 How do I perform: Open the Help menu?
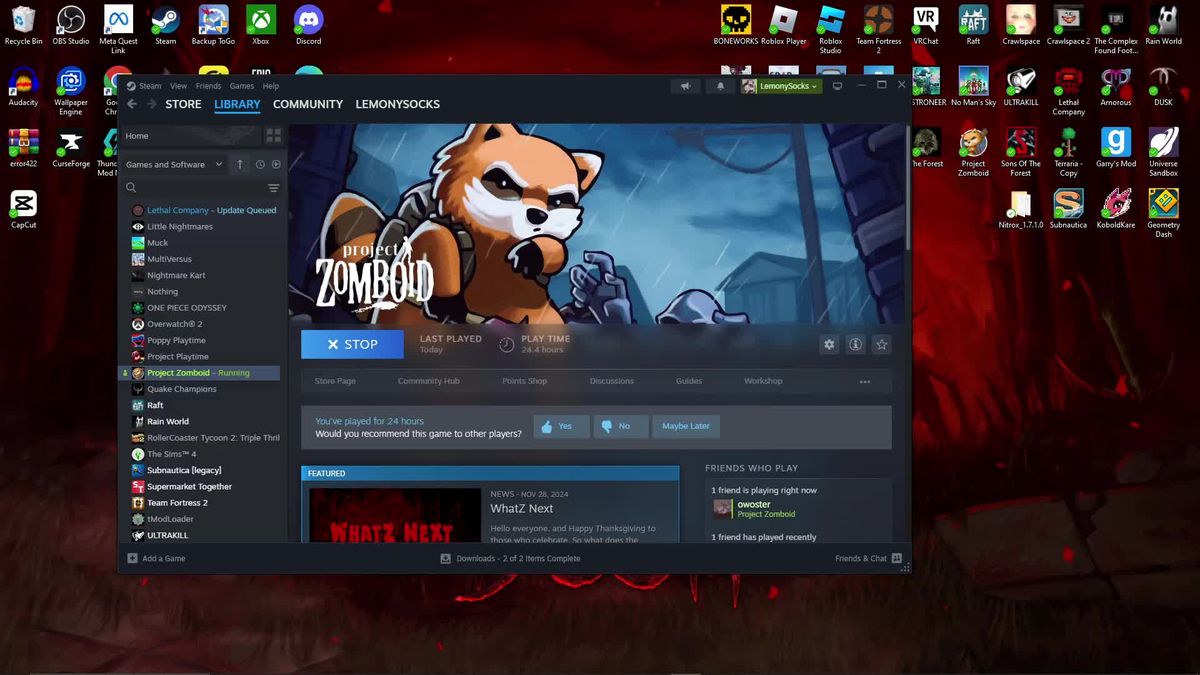click(271, 86)
